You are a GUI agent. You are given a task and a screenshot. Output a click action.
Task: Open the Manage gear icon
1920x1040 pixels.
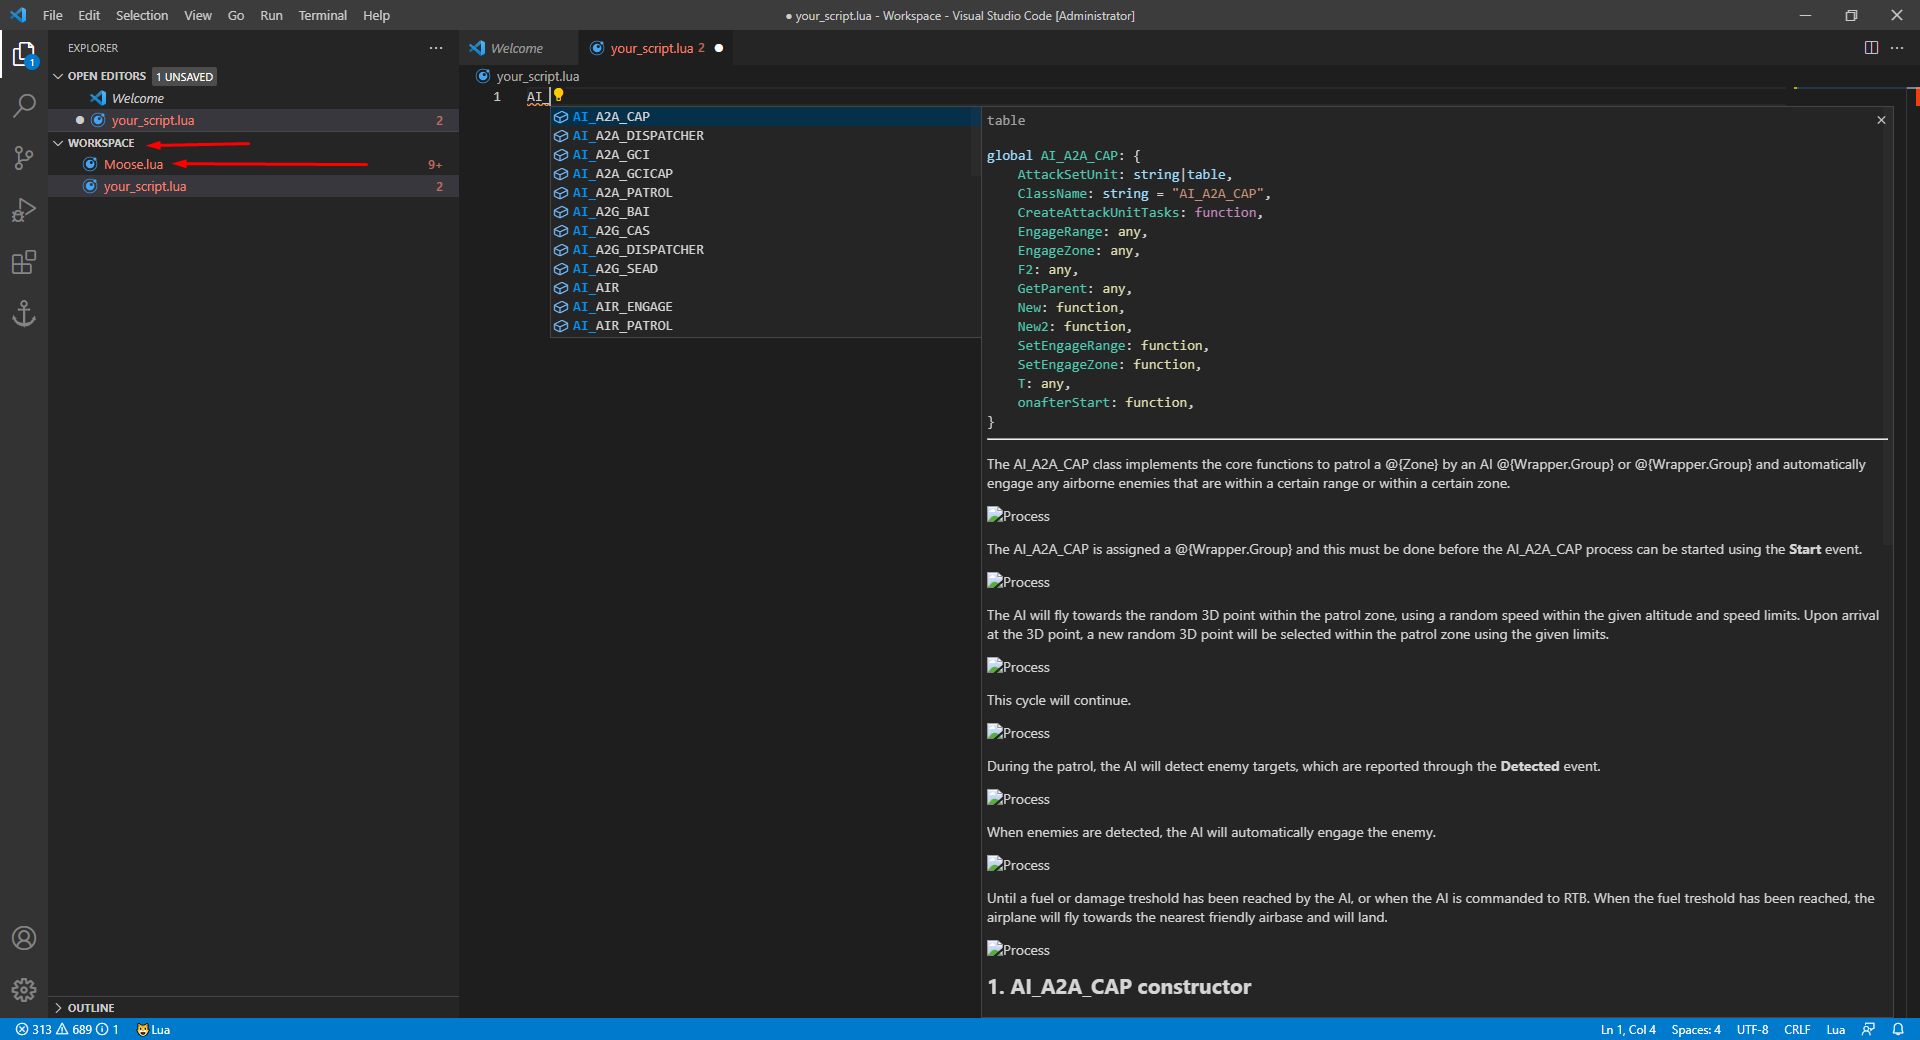[24, 990]
